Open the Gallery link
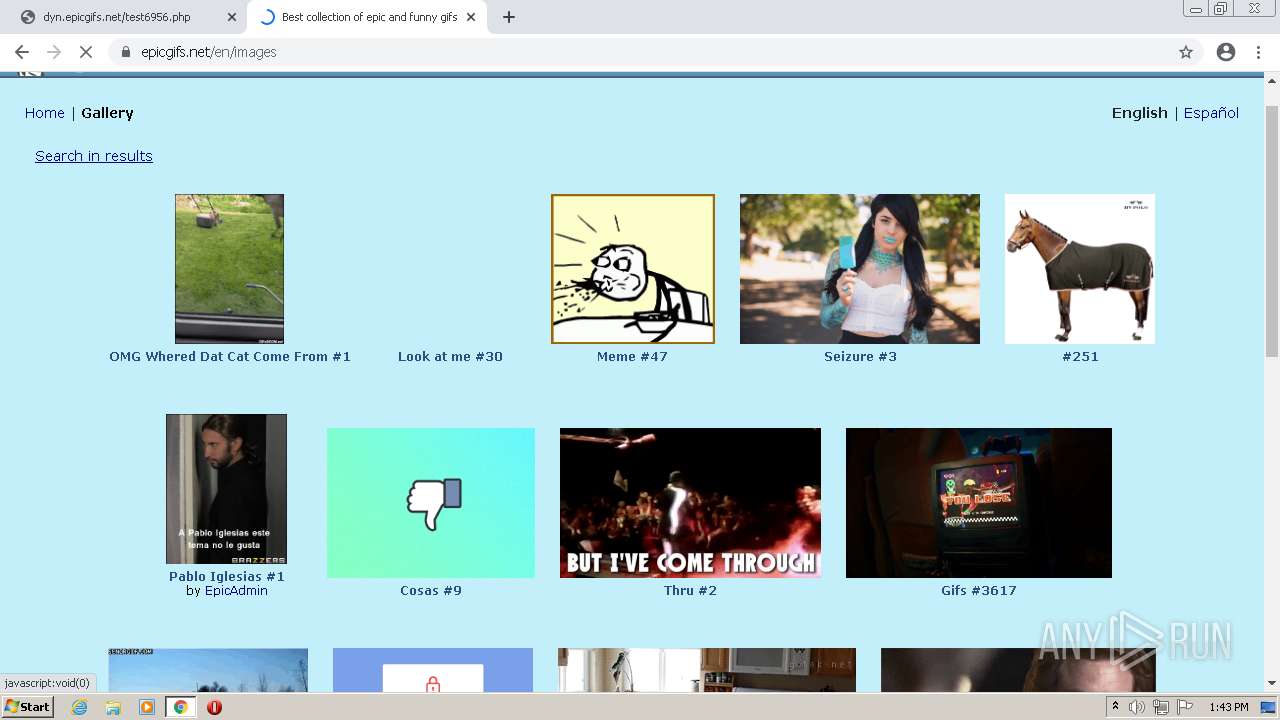Viewport: 1280px width, 720px height. pyautogui.click(x=107, y=113)
